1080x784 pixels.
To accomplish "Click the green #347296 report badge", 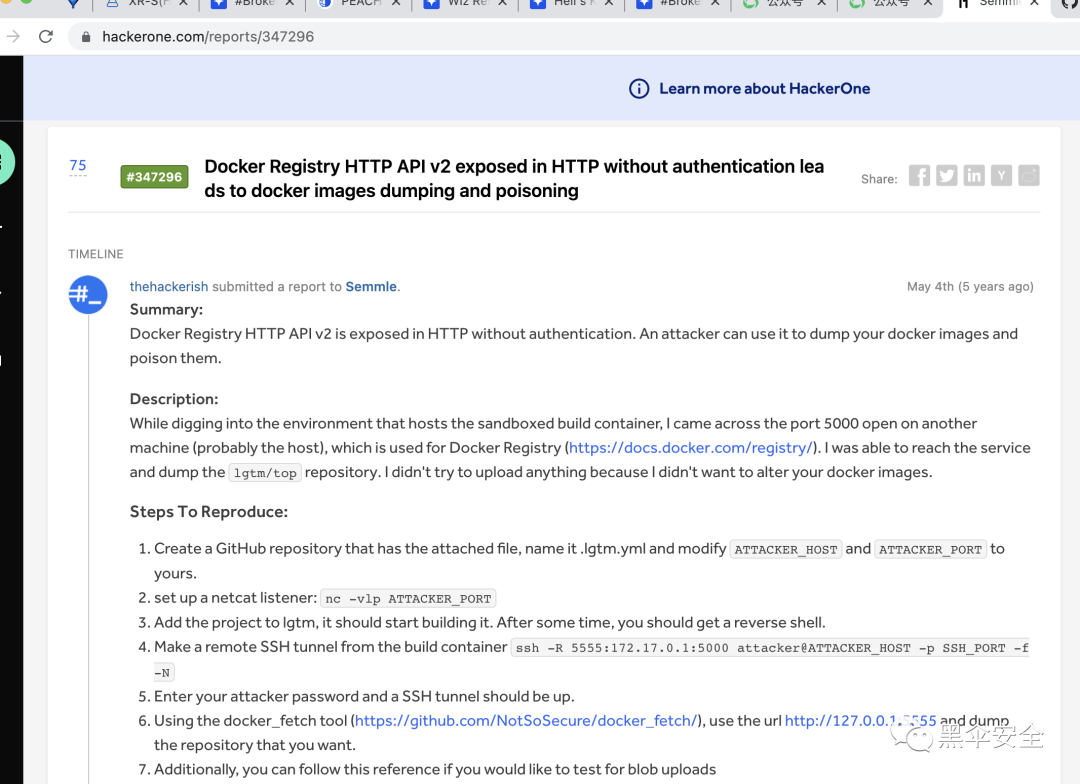I will tap(154, 177).
